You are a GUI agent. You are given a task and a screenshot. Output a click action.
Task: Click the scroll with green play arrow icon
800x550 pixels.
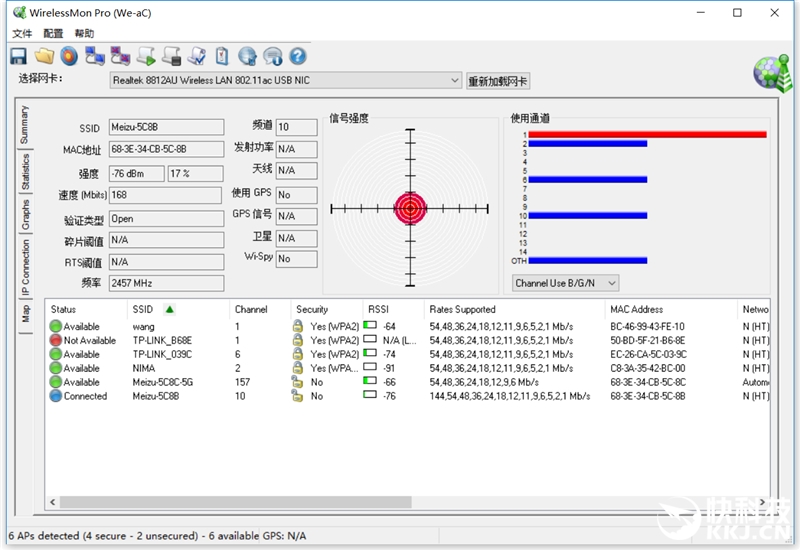pyautogui.click(x=146, y=56)
